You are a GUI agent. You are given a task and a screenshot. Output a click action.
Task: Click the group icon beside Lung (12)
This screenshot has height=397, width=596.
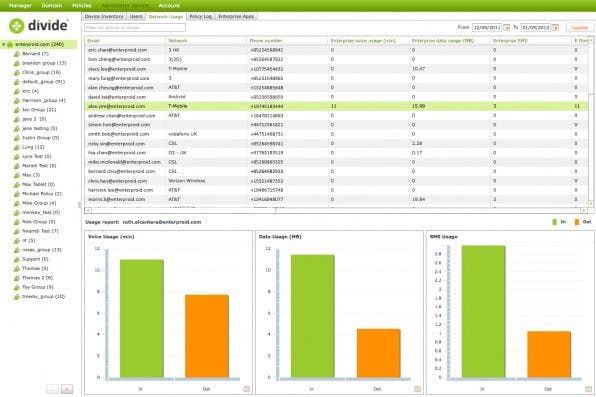(x=17, y=147)
